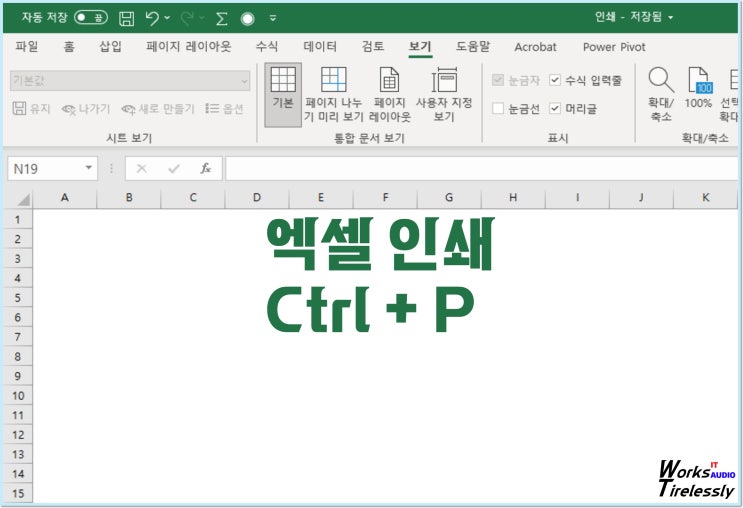Switch to the 홈 tab
The height and width of the screenshot is (508, 743).
[x=69, y=46]
